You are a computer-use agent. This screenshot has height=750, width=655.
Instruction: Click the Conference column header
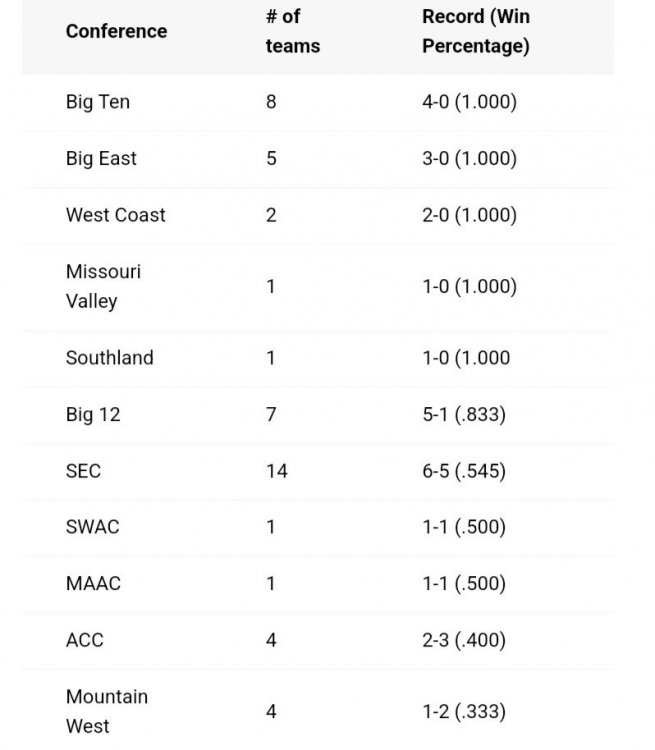[x=116, y=31]
